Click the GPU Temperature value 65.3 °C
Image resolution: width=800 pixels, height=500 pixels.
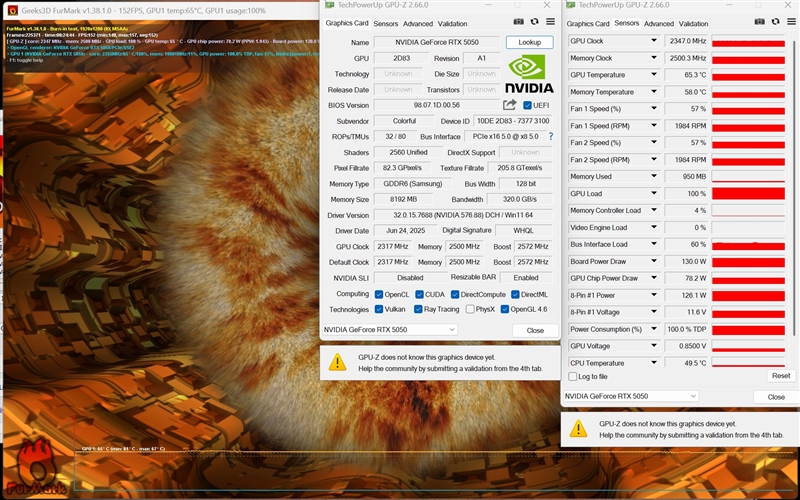coord(687,74)
